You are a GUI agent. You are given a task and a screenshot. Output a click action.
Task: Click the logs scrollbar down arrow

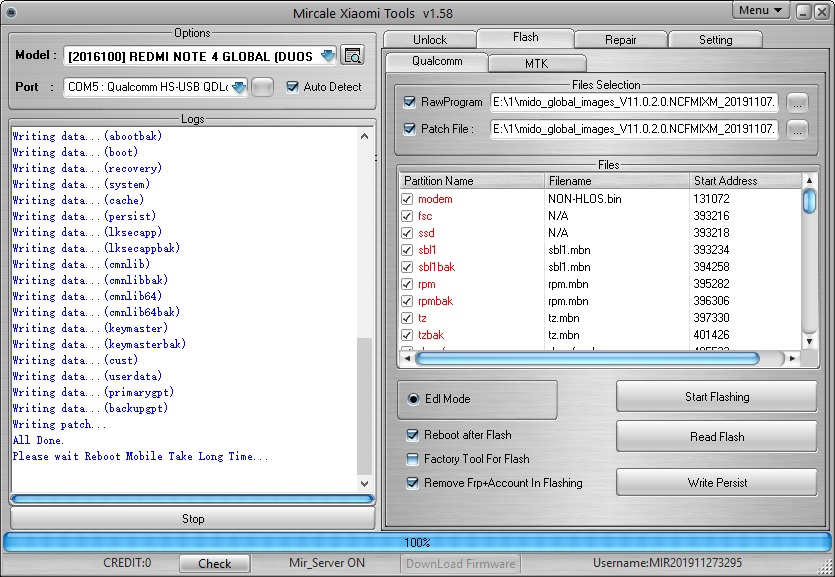point(364,483)
